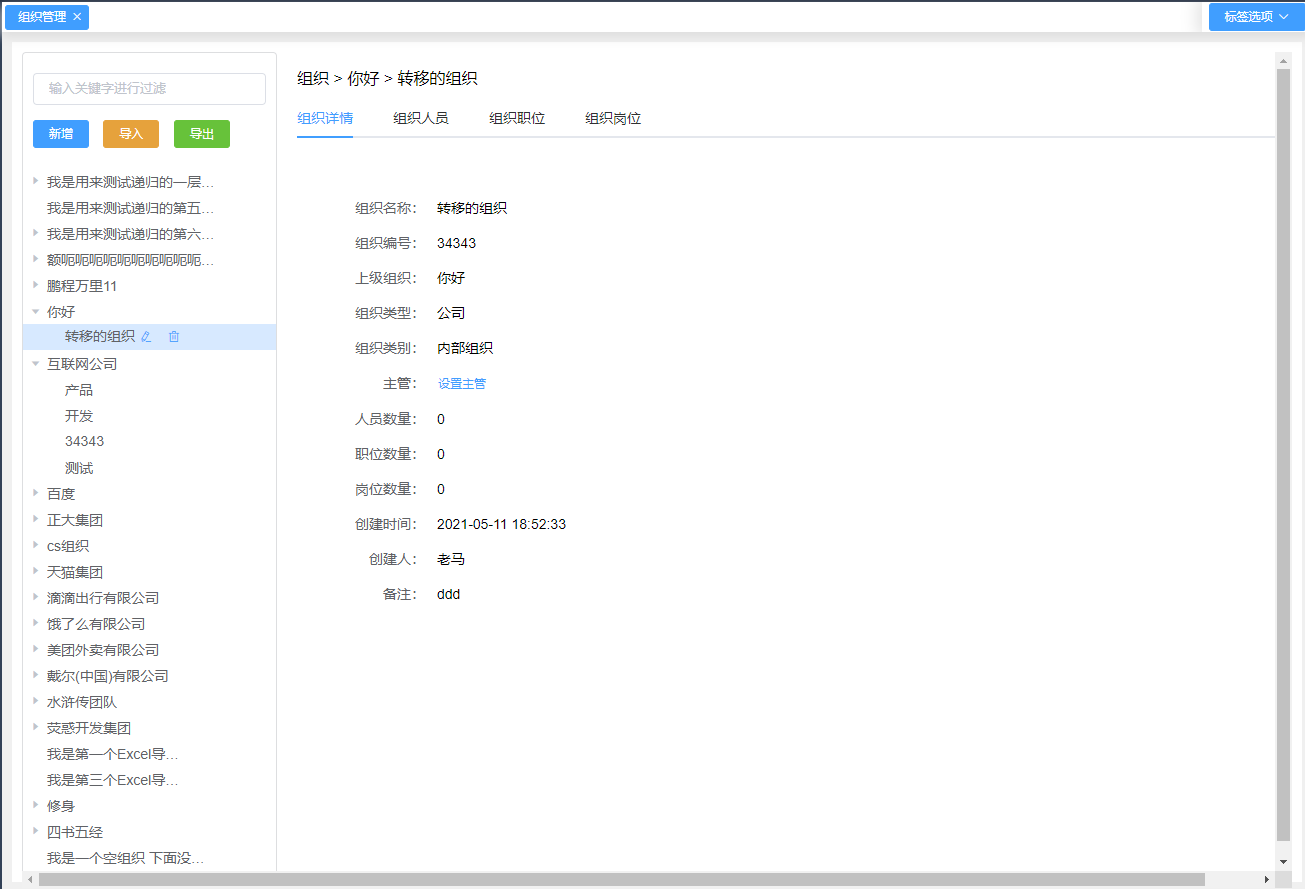The image size is (1305, 889).
Task: Expand the 百度 tree node
Action: [x=36, y=493]
